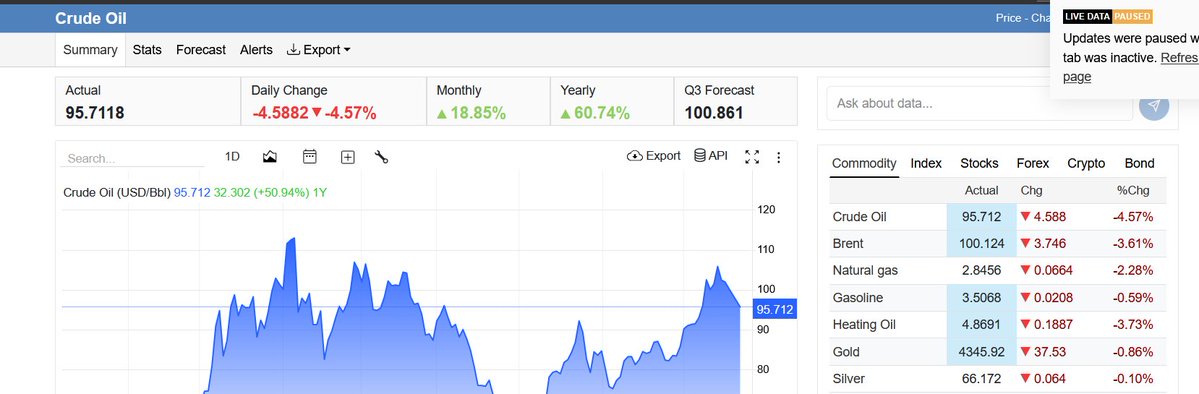Switch to the Bond tab
This screenshot has width=1199, height=394.
(x=1139, y=163)
